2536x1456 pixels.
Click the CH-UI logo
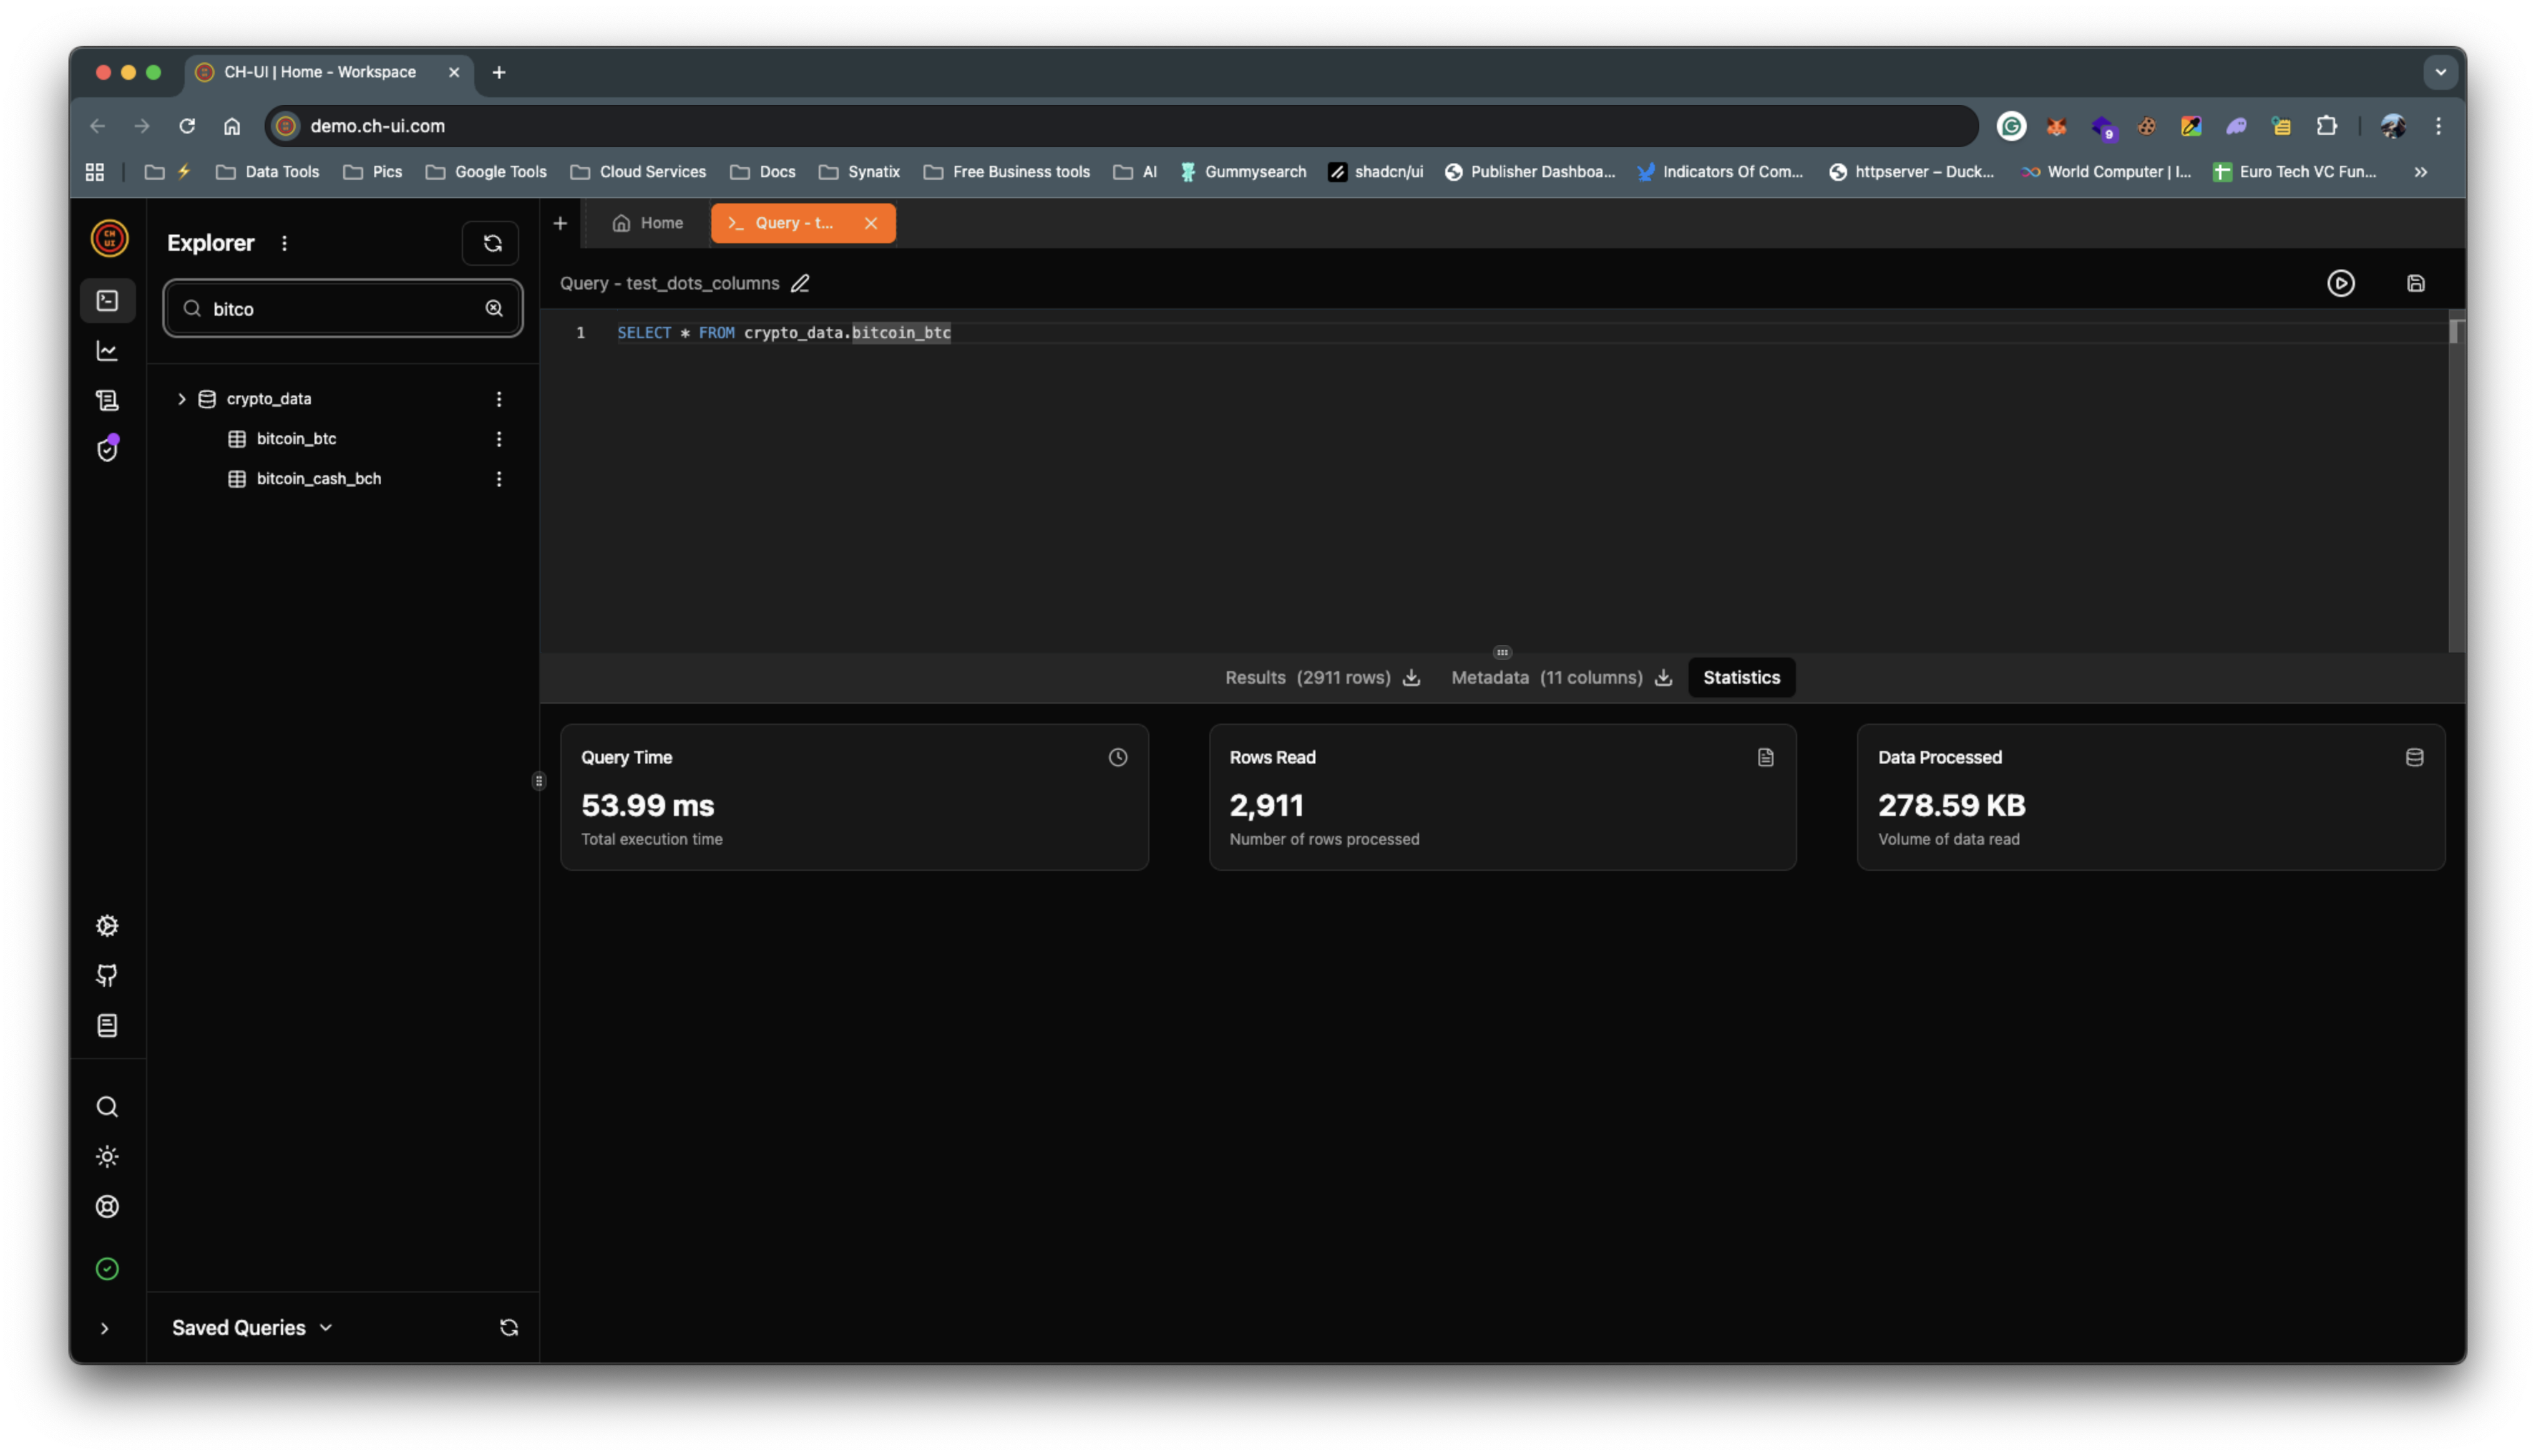point(109,238)
